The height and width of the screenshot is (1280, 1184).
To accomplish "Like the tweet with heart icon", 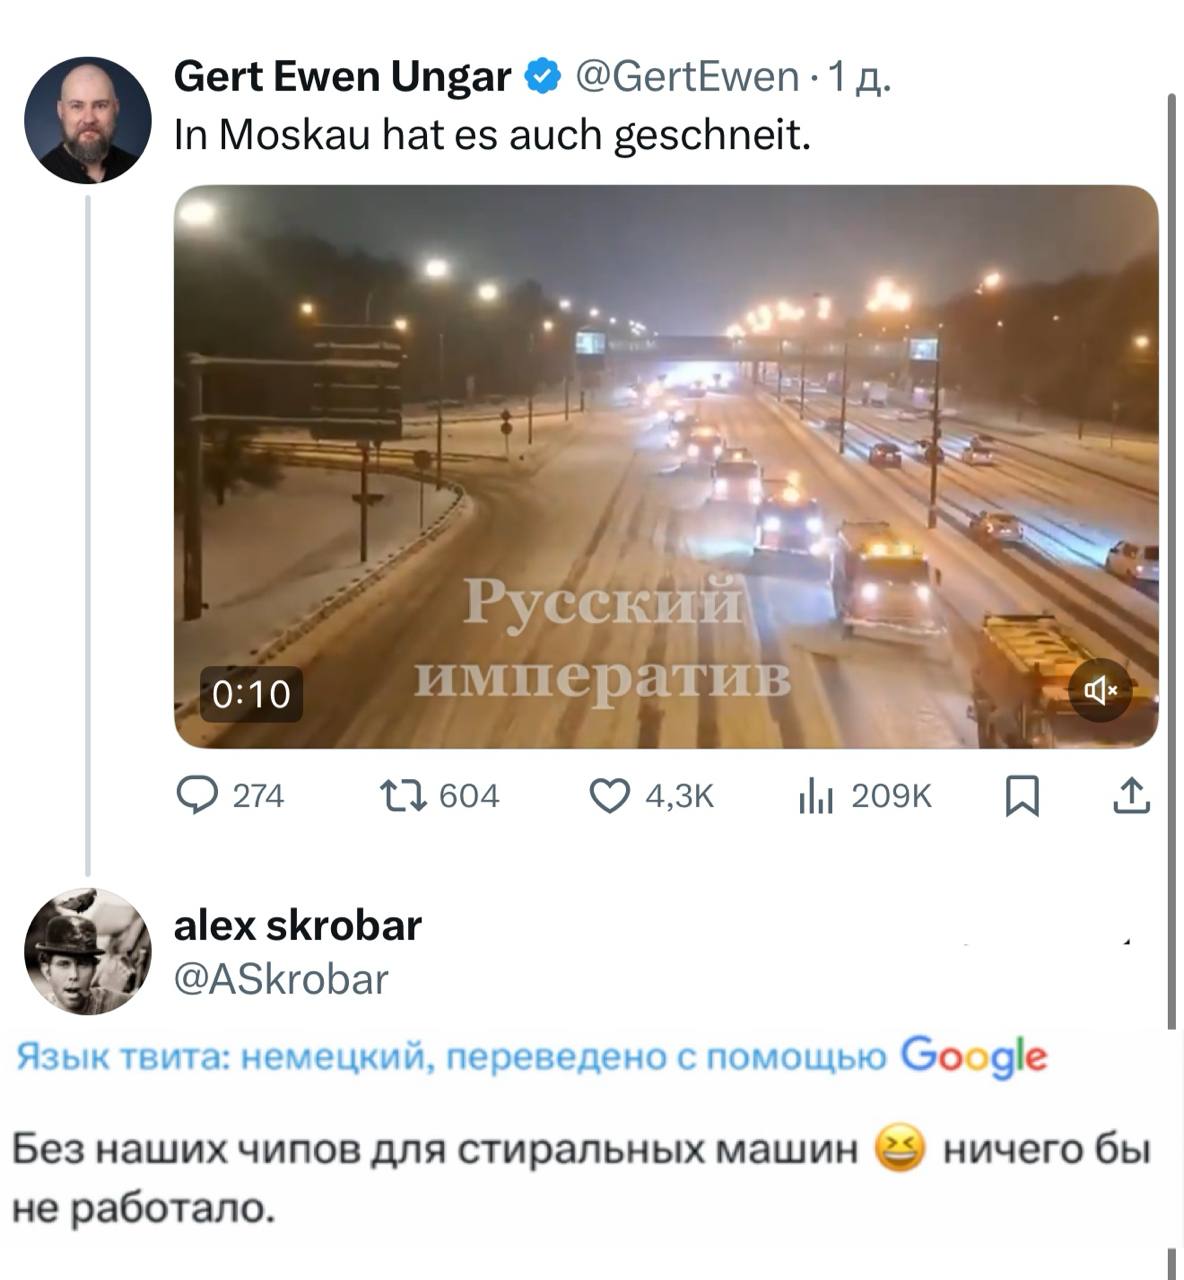I will point(610,796).
